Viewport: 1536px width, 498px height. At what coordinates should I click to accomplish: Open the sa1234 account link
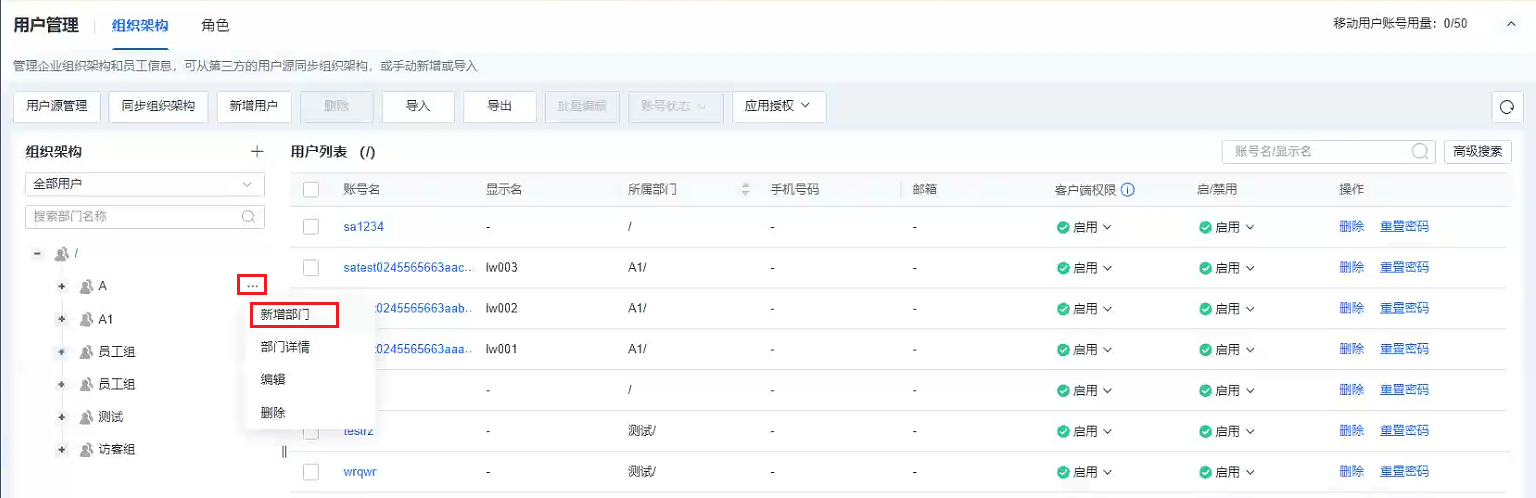tap(363, 227)
